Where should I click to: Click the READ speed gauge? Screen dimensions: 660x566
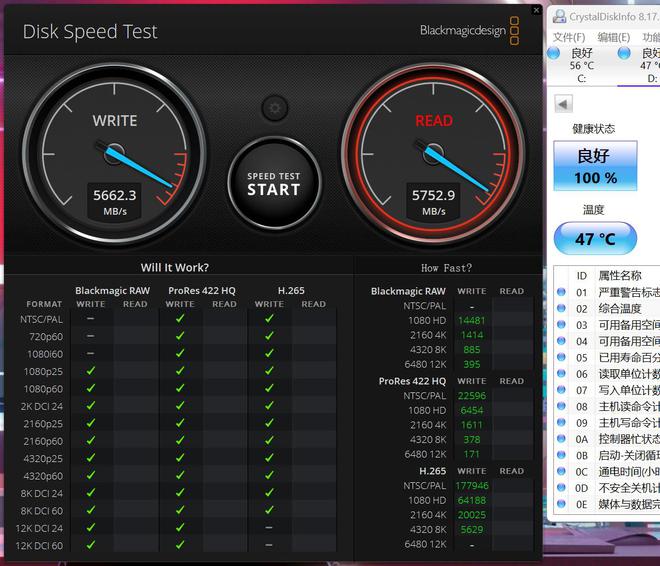(433, 154)
